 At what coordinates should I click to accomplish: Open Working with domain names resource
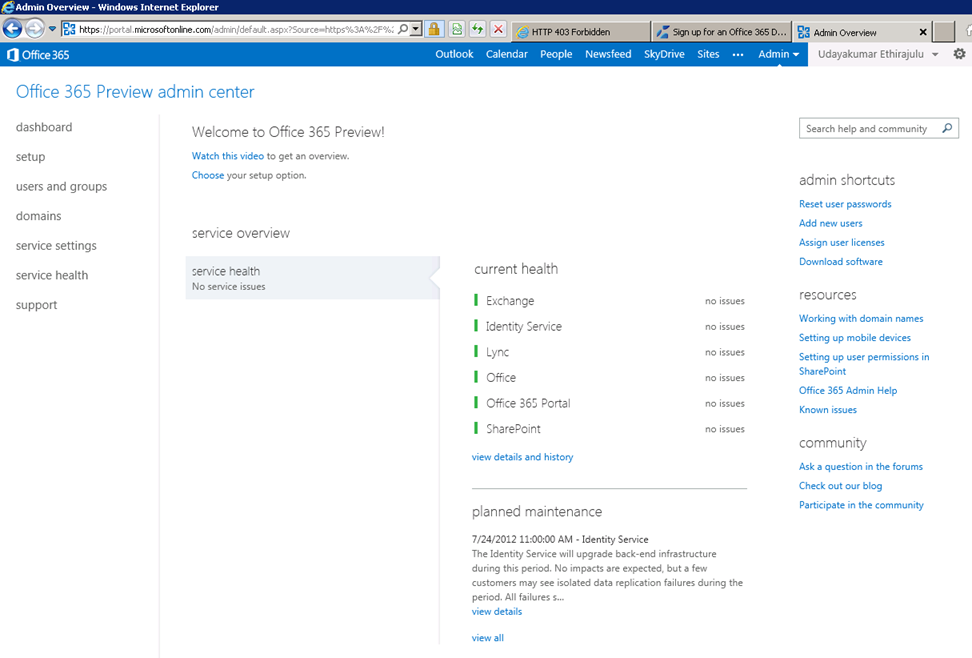(x=861, y=319)
